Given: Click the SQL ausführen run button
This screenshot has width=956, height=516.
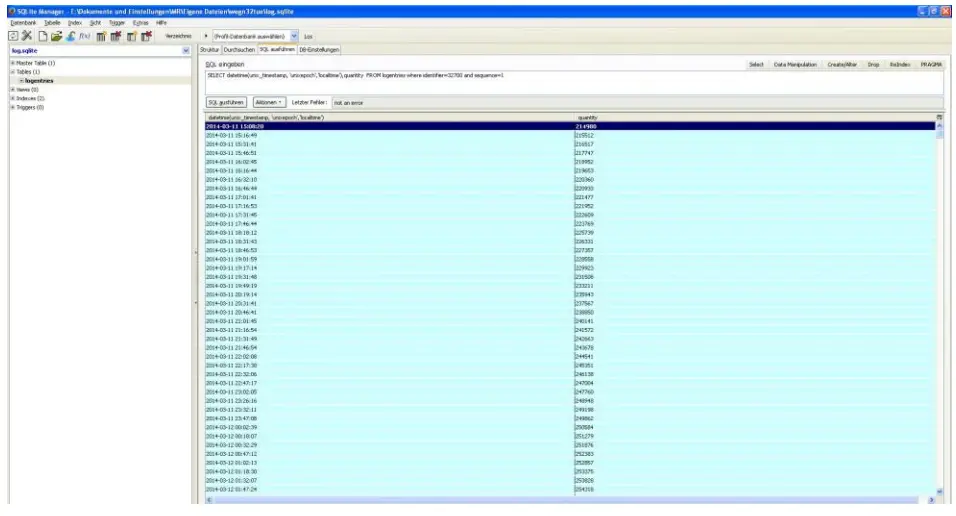Looking at the screenshot, I should pyautogui.click(x=226, y=102).
